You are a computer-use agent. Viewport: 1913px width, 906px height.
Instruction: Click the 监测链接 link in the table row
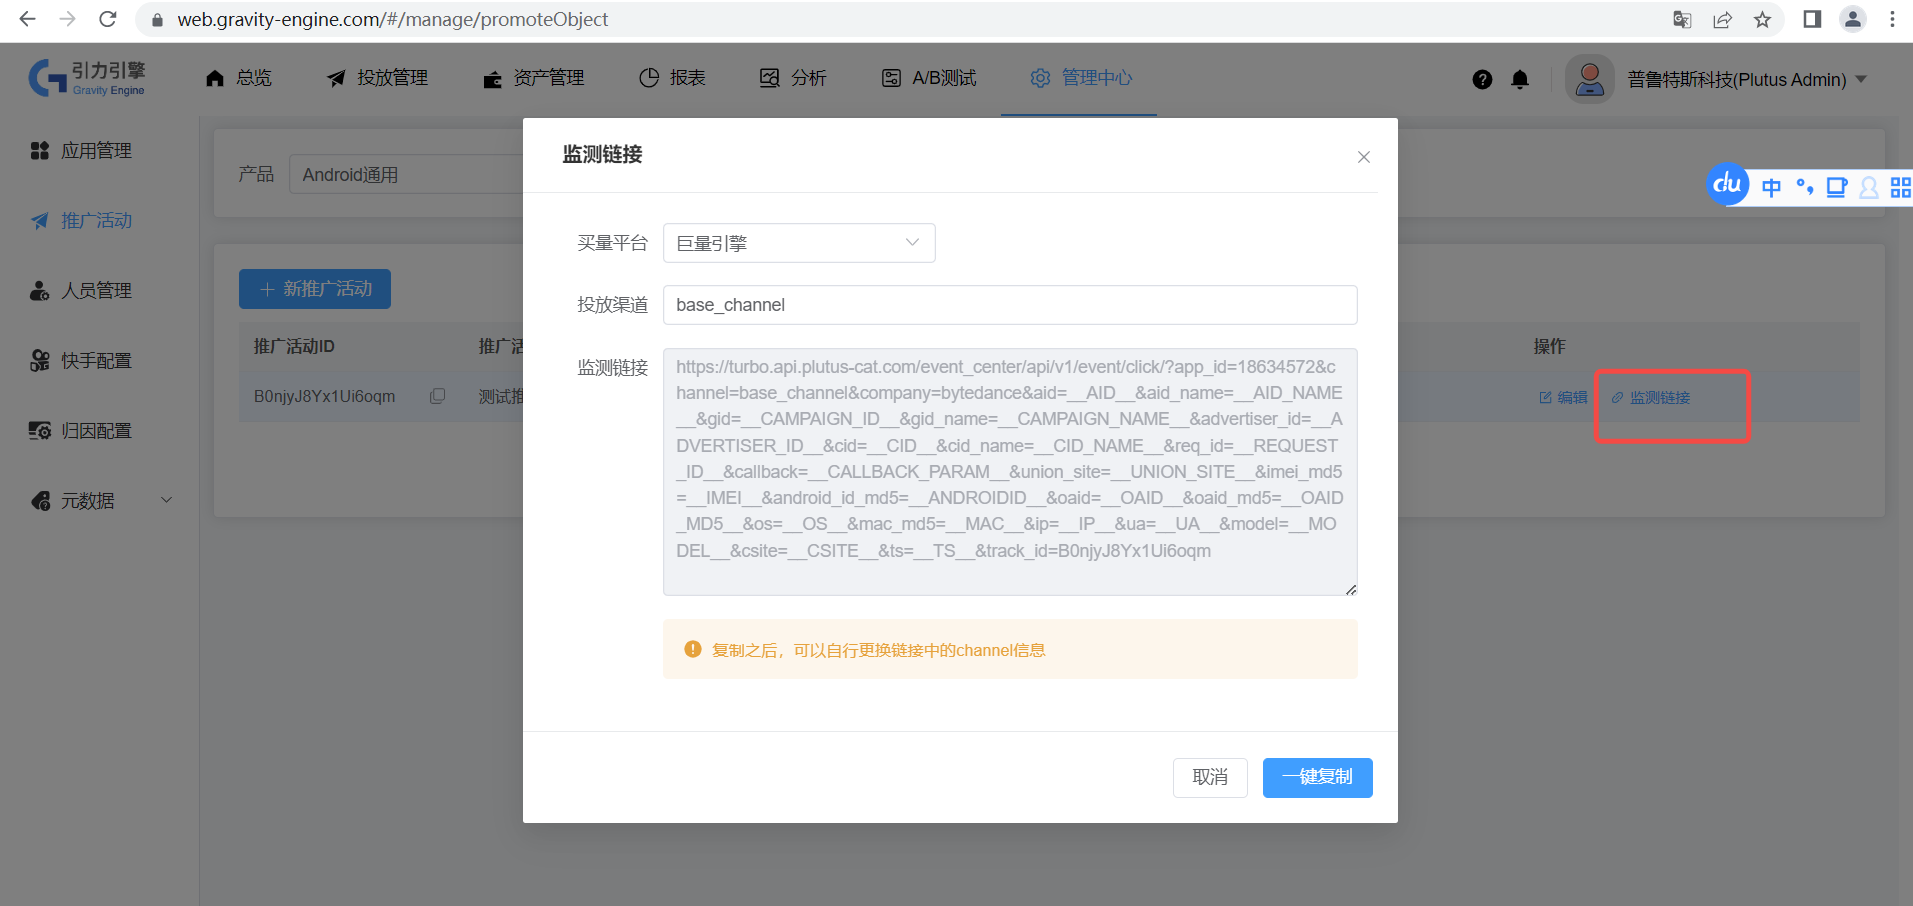[1651, 398]
